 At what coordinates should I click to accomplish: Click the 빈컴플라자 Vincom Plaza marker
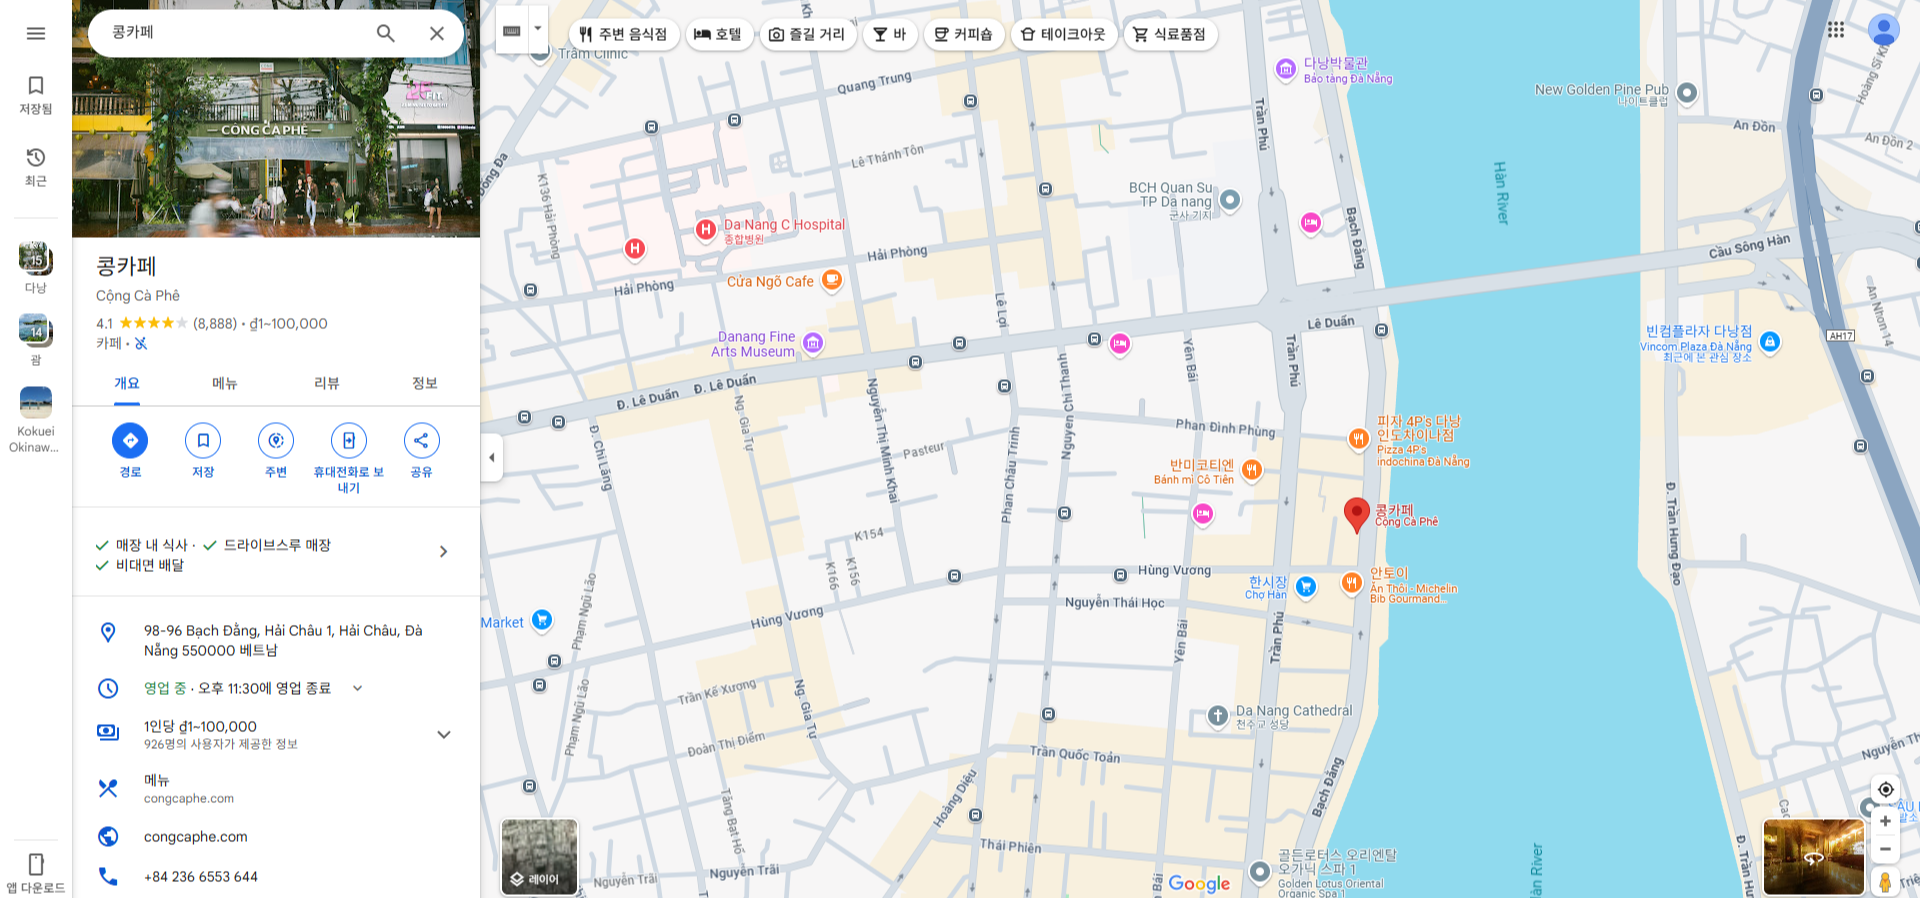[x=1769, y=342]
